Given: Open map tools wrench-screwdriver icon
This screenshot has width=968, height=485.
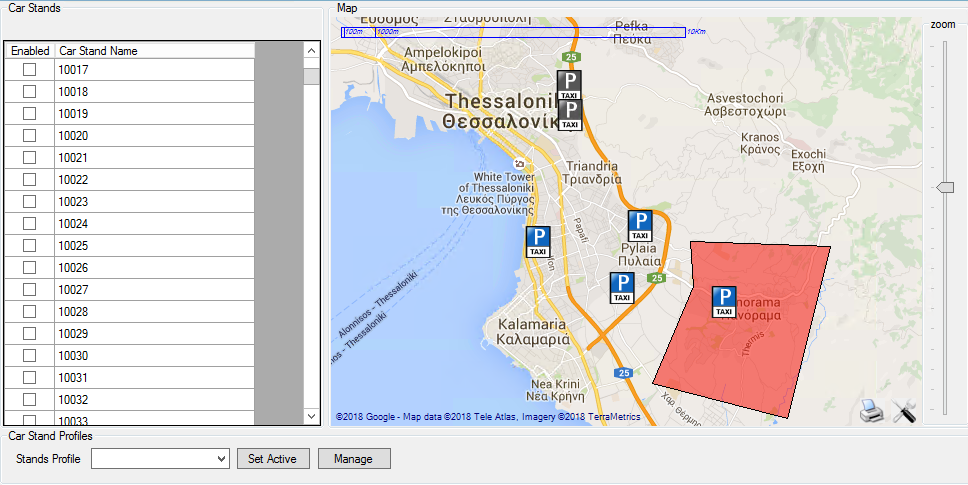Looking at the screenshot, I should click(904, 411).
